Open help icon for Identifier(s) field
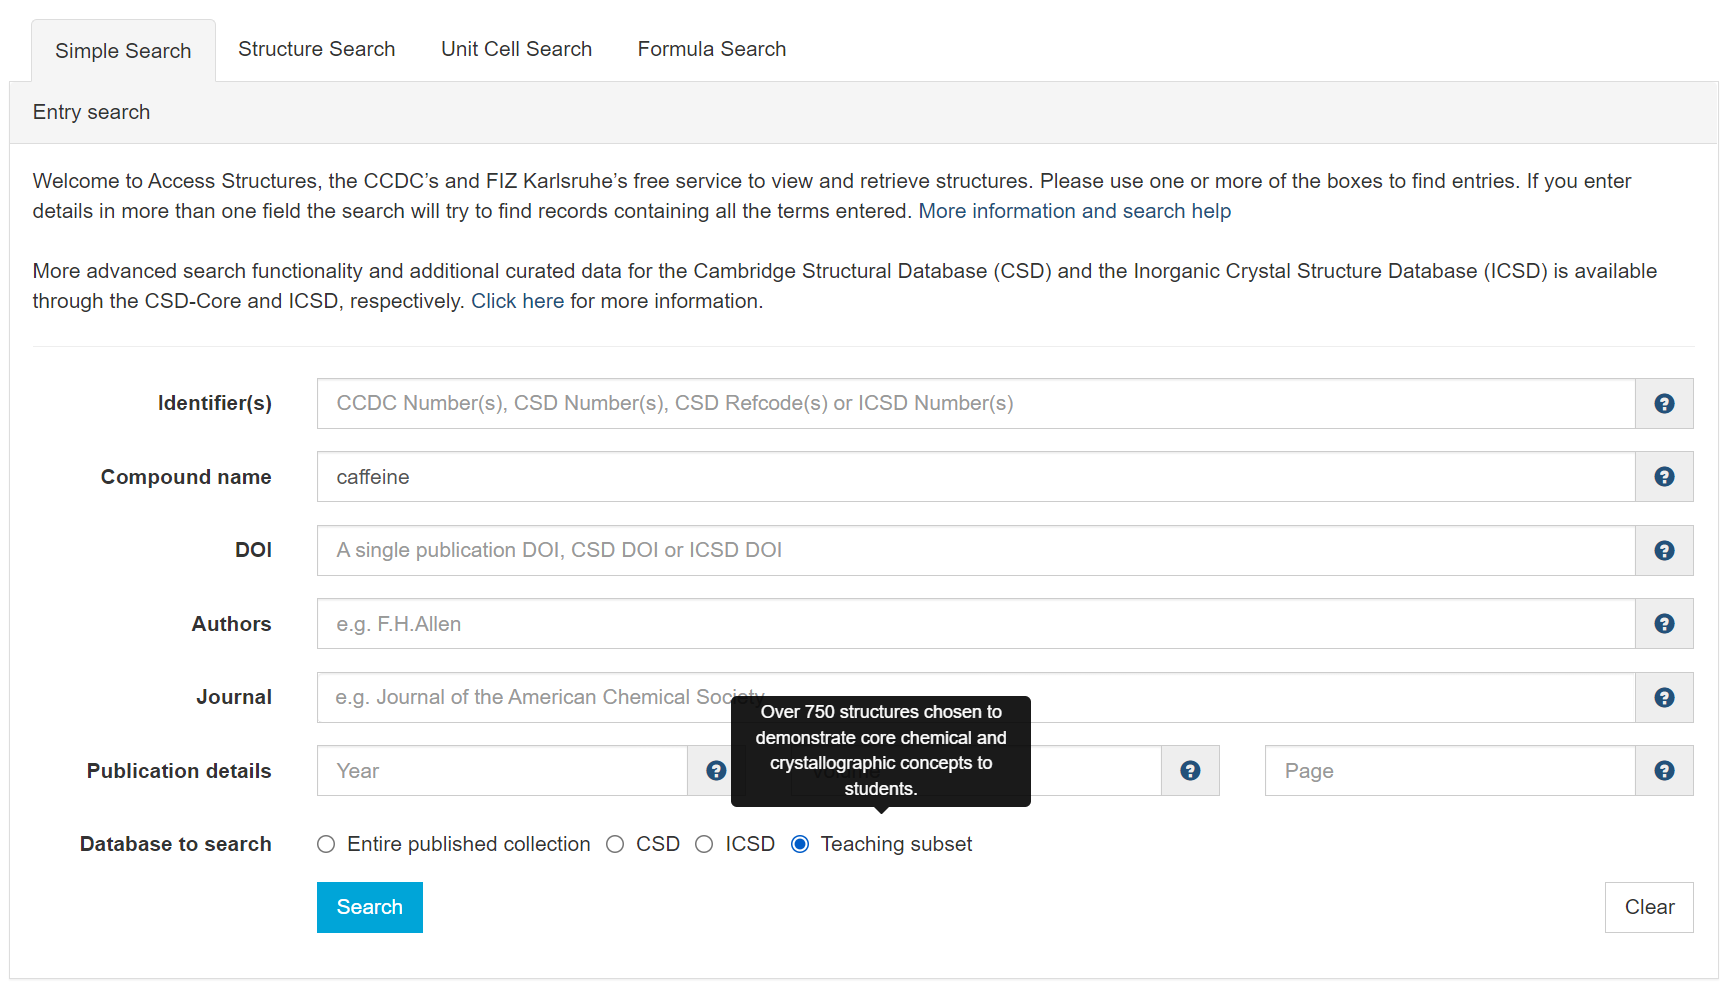This screenshot has height=991, width=1731. (x=1664, y=404)
